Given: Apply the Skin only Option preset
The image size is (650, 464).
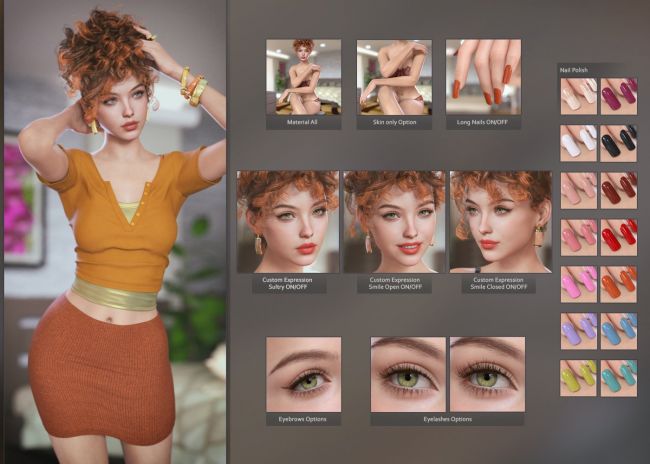Looking at the screenshot, I should [x=394, y=77].
